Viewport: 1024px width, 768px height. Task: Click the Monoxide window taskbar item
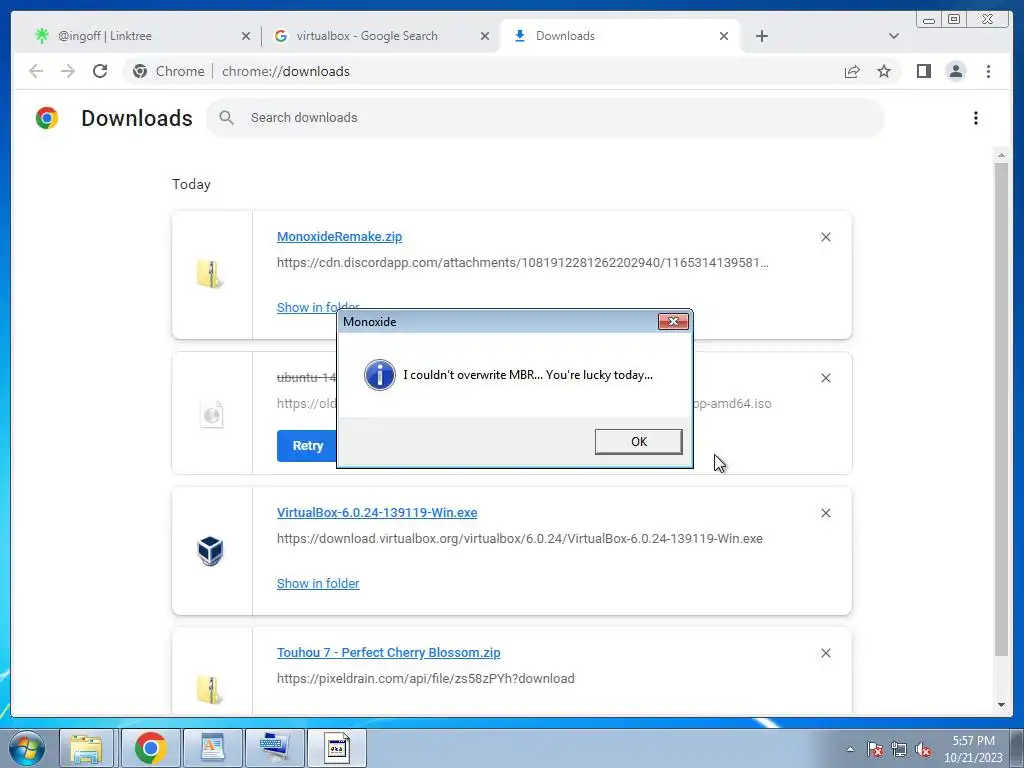337,748
